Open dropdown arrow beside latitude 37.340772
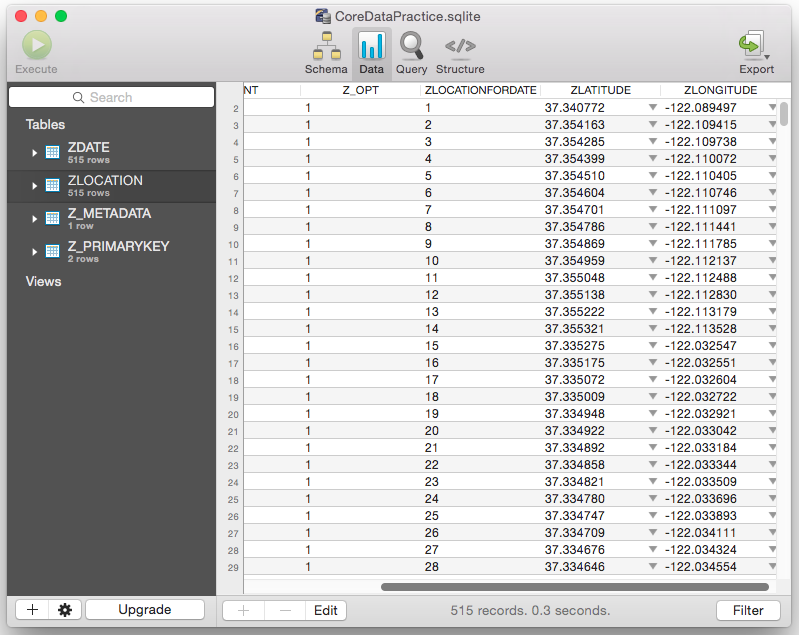 (653, 107)
